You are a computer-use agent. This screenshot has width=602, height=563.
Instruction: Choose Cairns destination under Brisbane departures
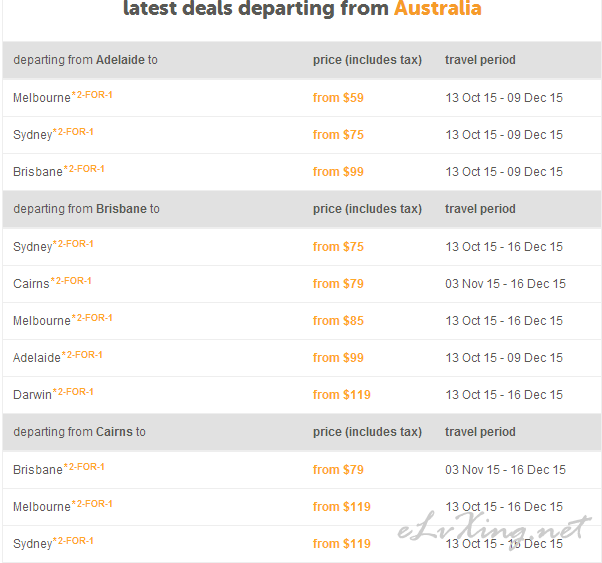point(31,283)
